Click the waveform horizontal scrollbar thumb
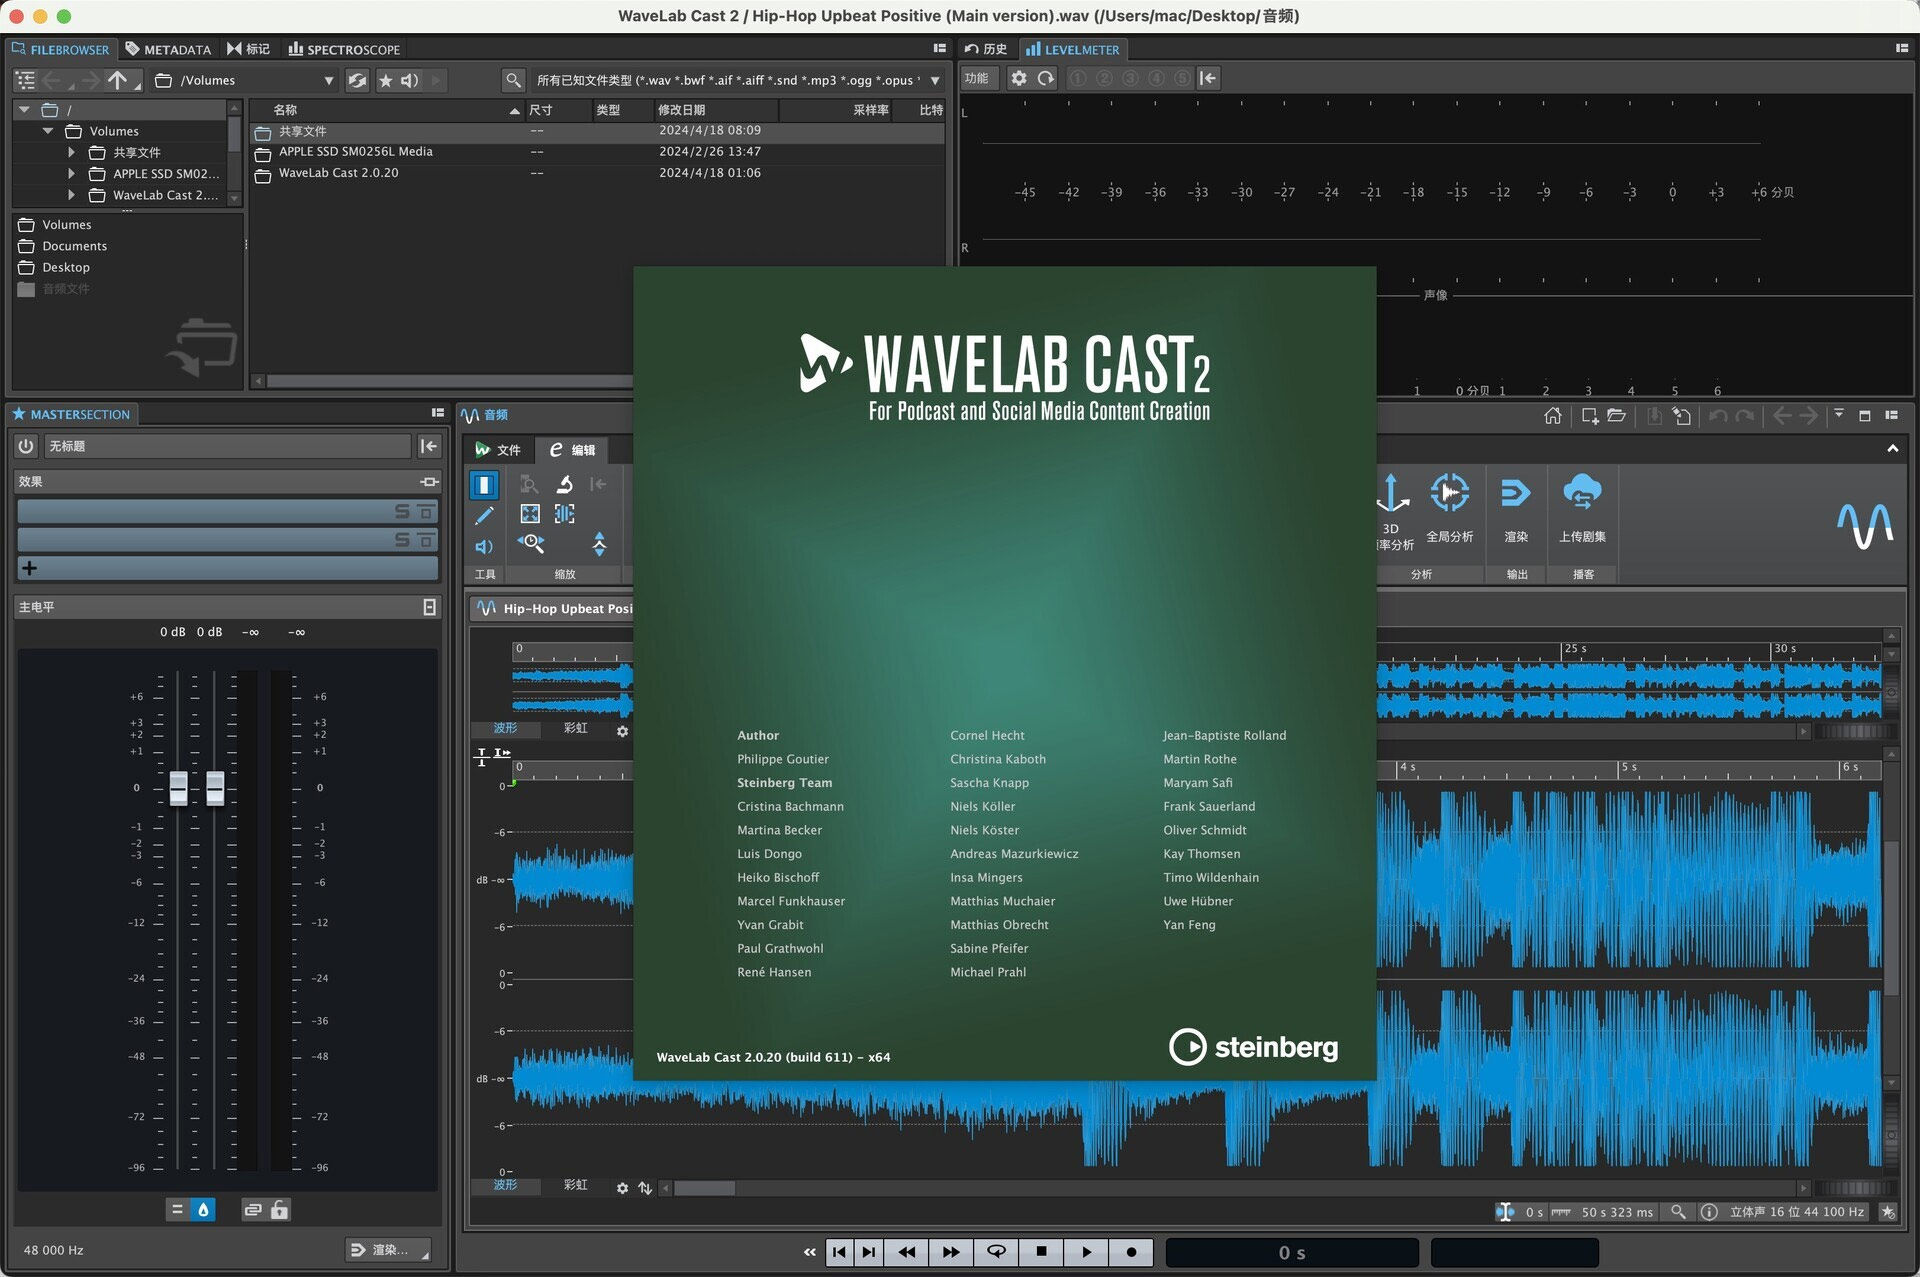Viewport: 1920px width, 1277px height. (x=705, y=1188)
